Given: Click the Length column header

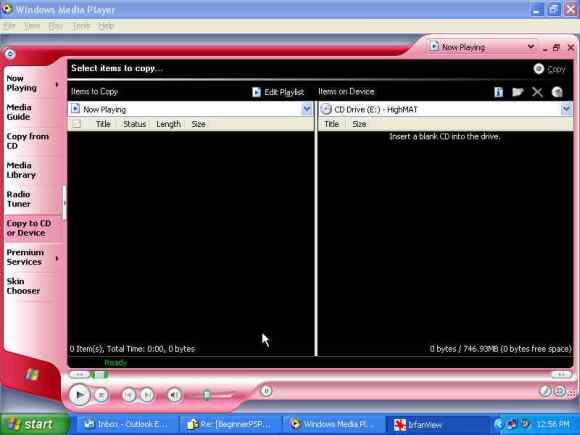Looking at the screenshot, I should point(169,124).
